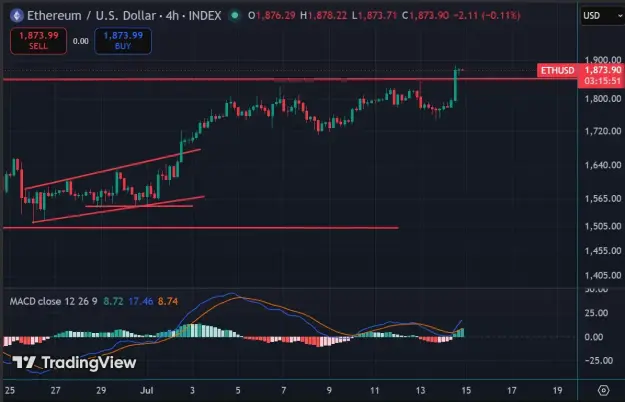This screenshot has height=402, width=625.
Task: Open the MACD close 12 26 9 indicator legend
Action: (53, 301)
